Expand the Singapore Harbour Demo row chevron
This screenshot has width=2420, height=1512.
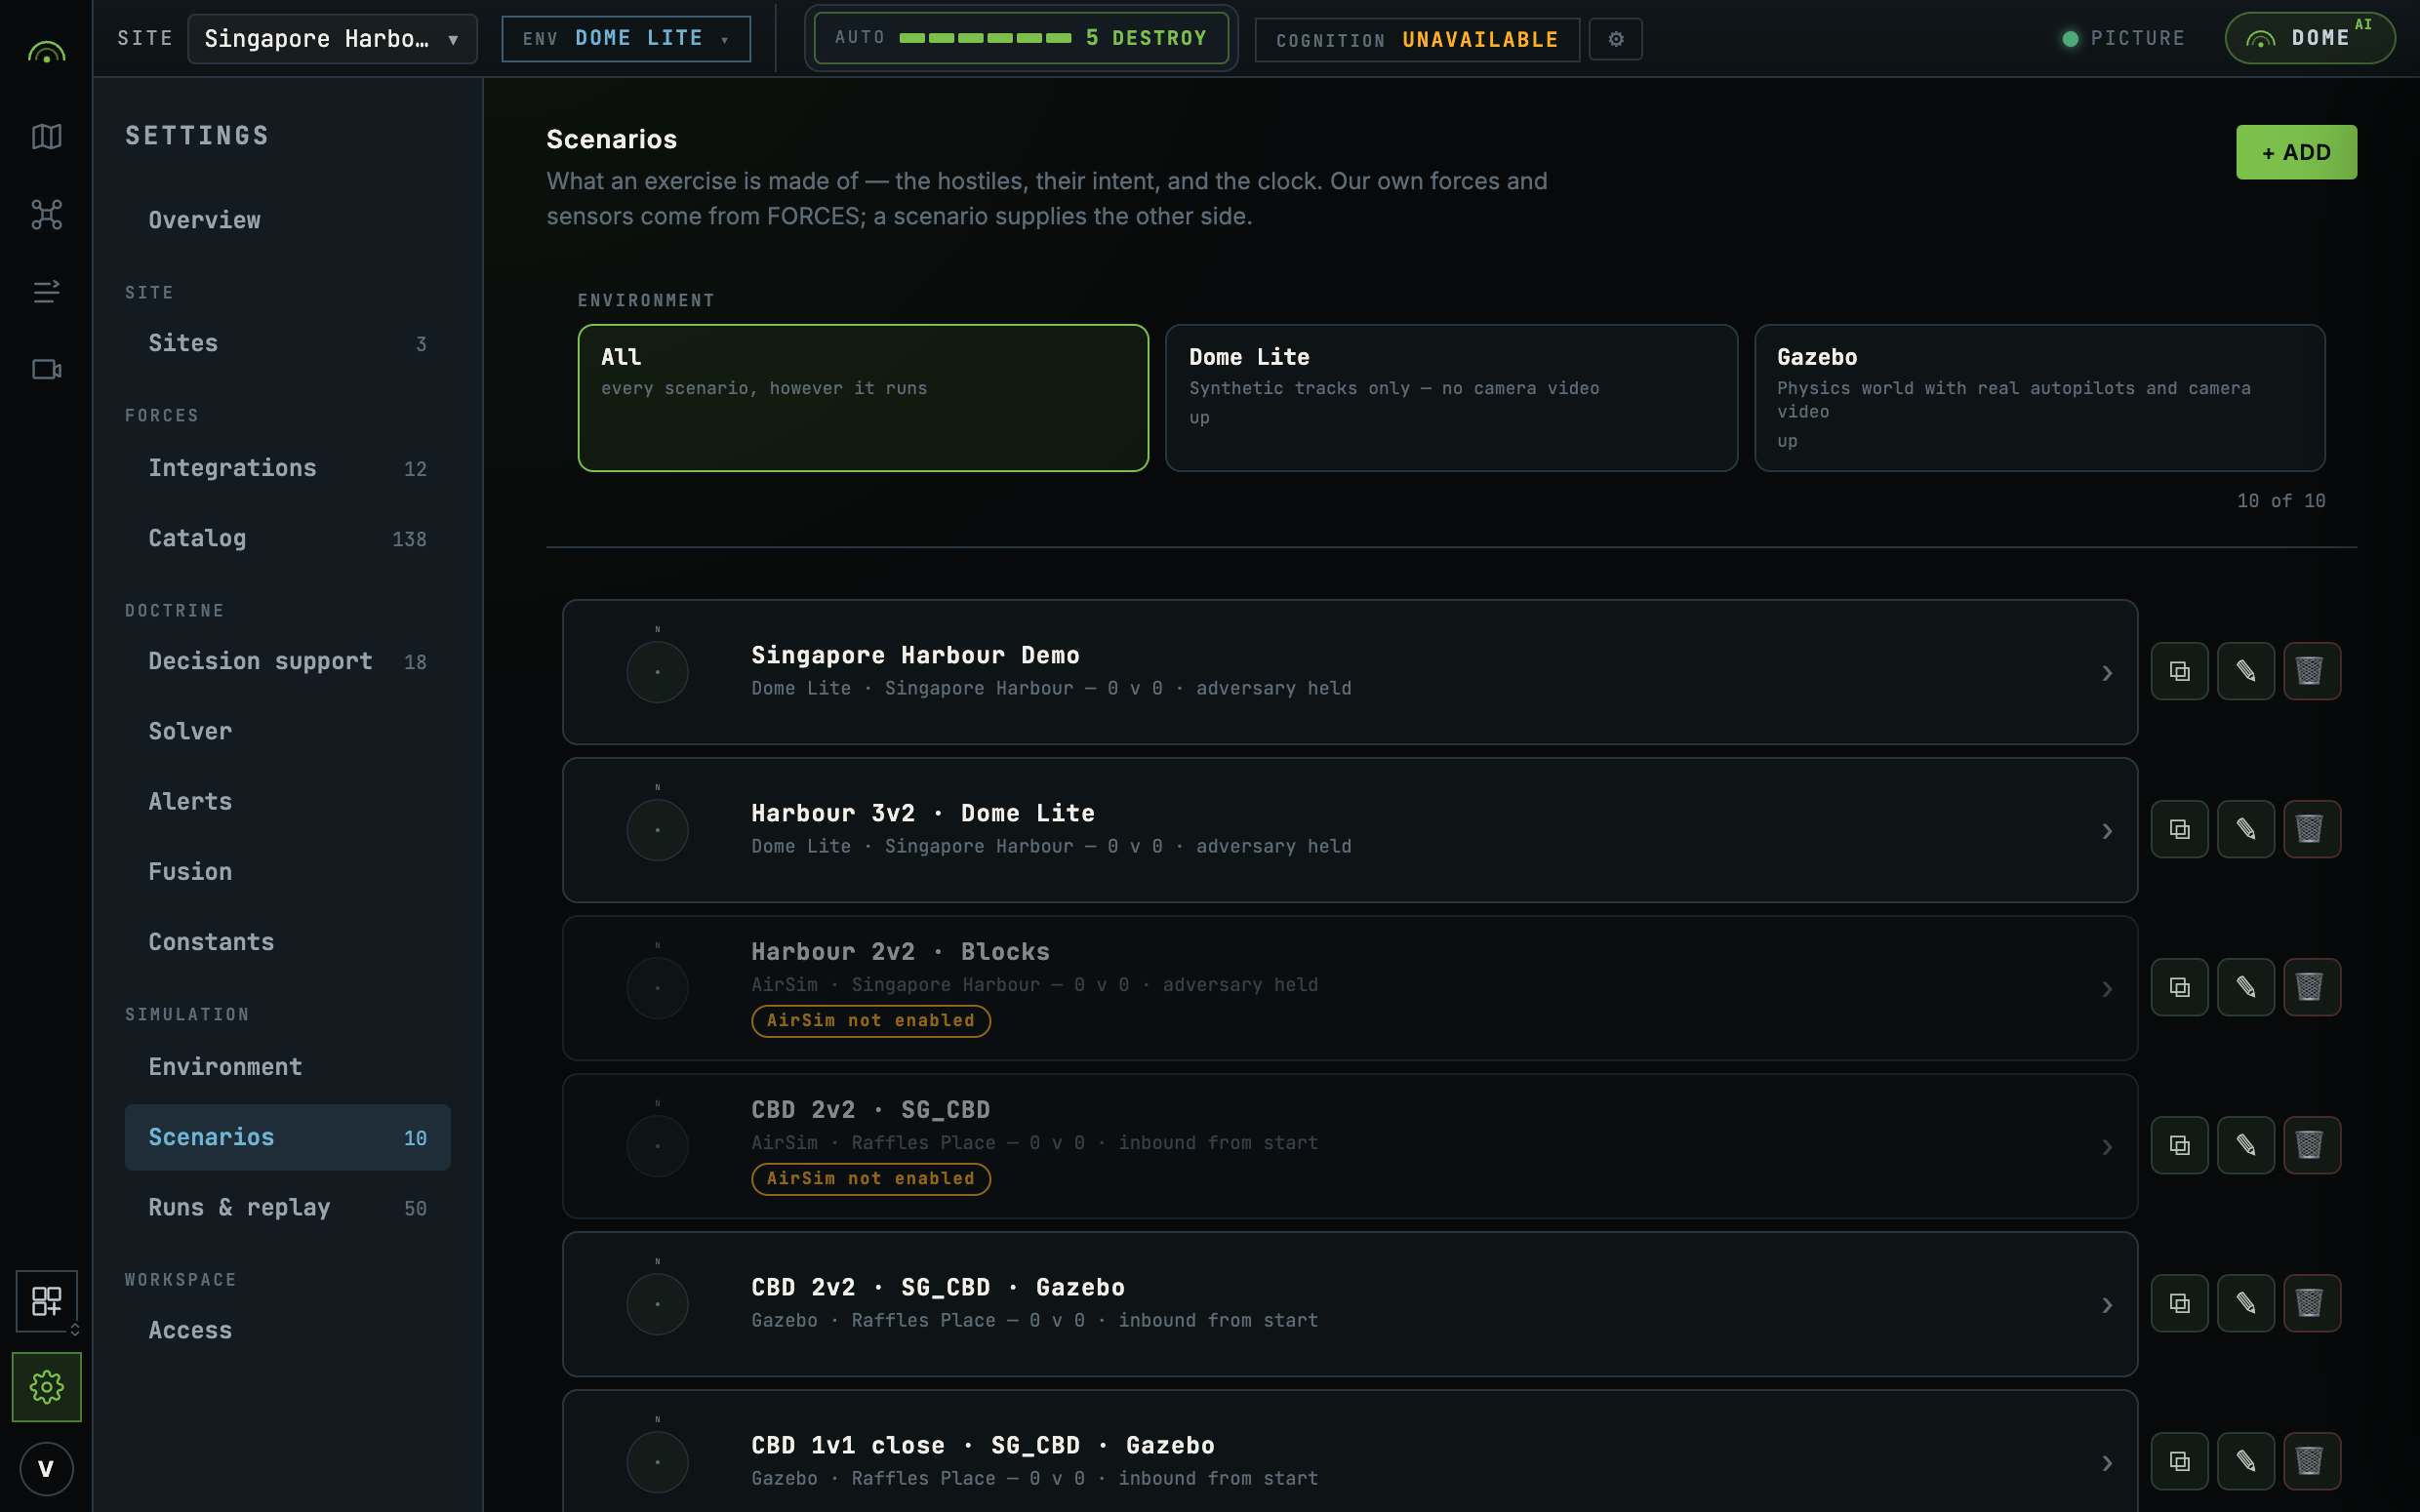[2107, 673]
